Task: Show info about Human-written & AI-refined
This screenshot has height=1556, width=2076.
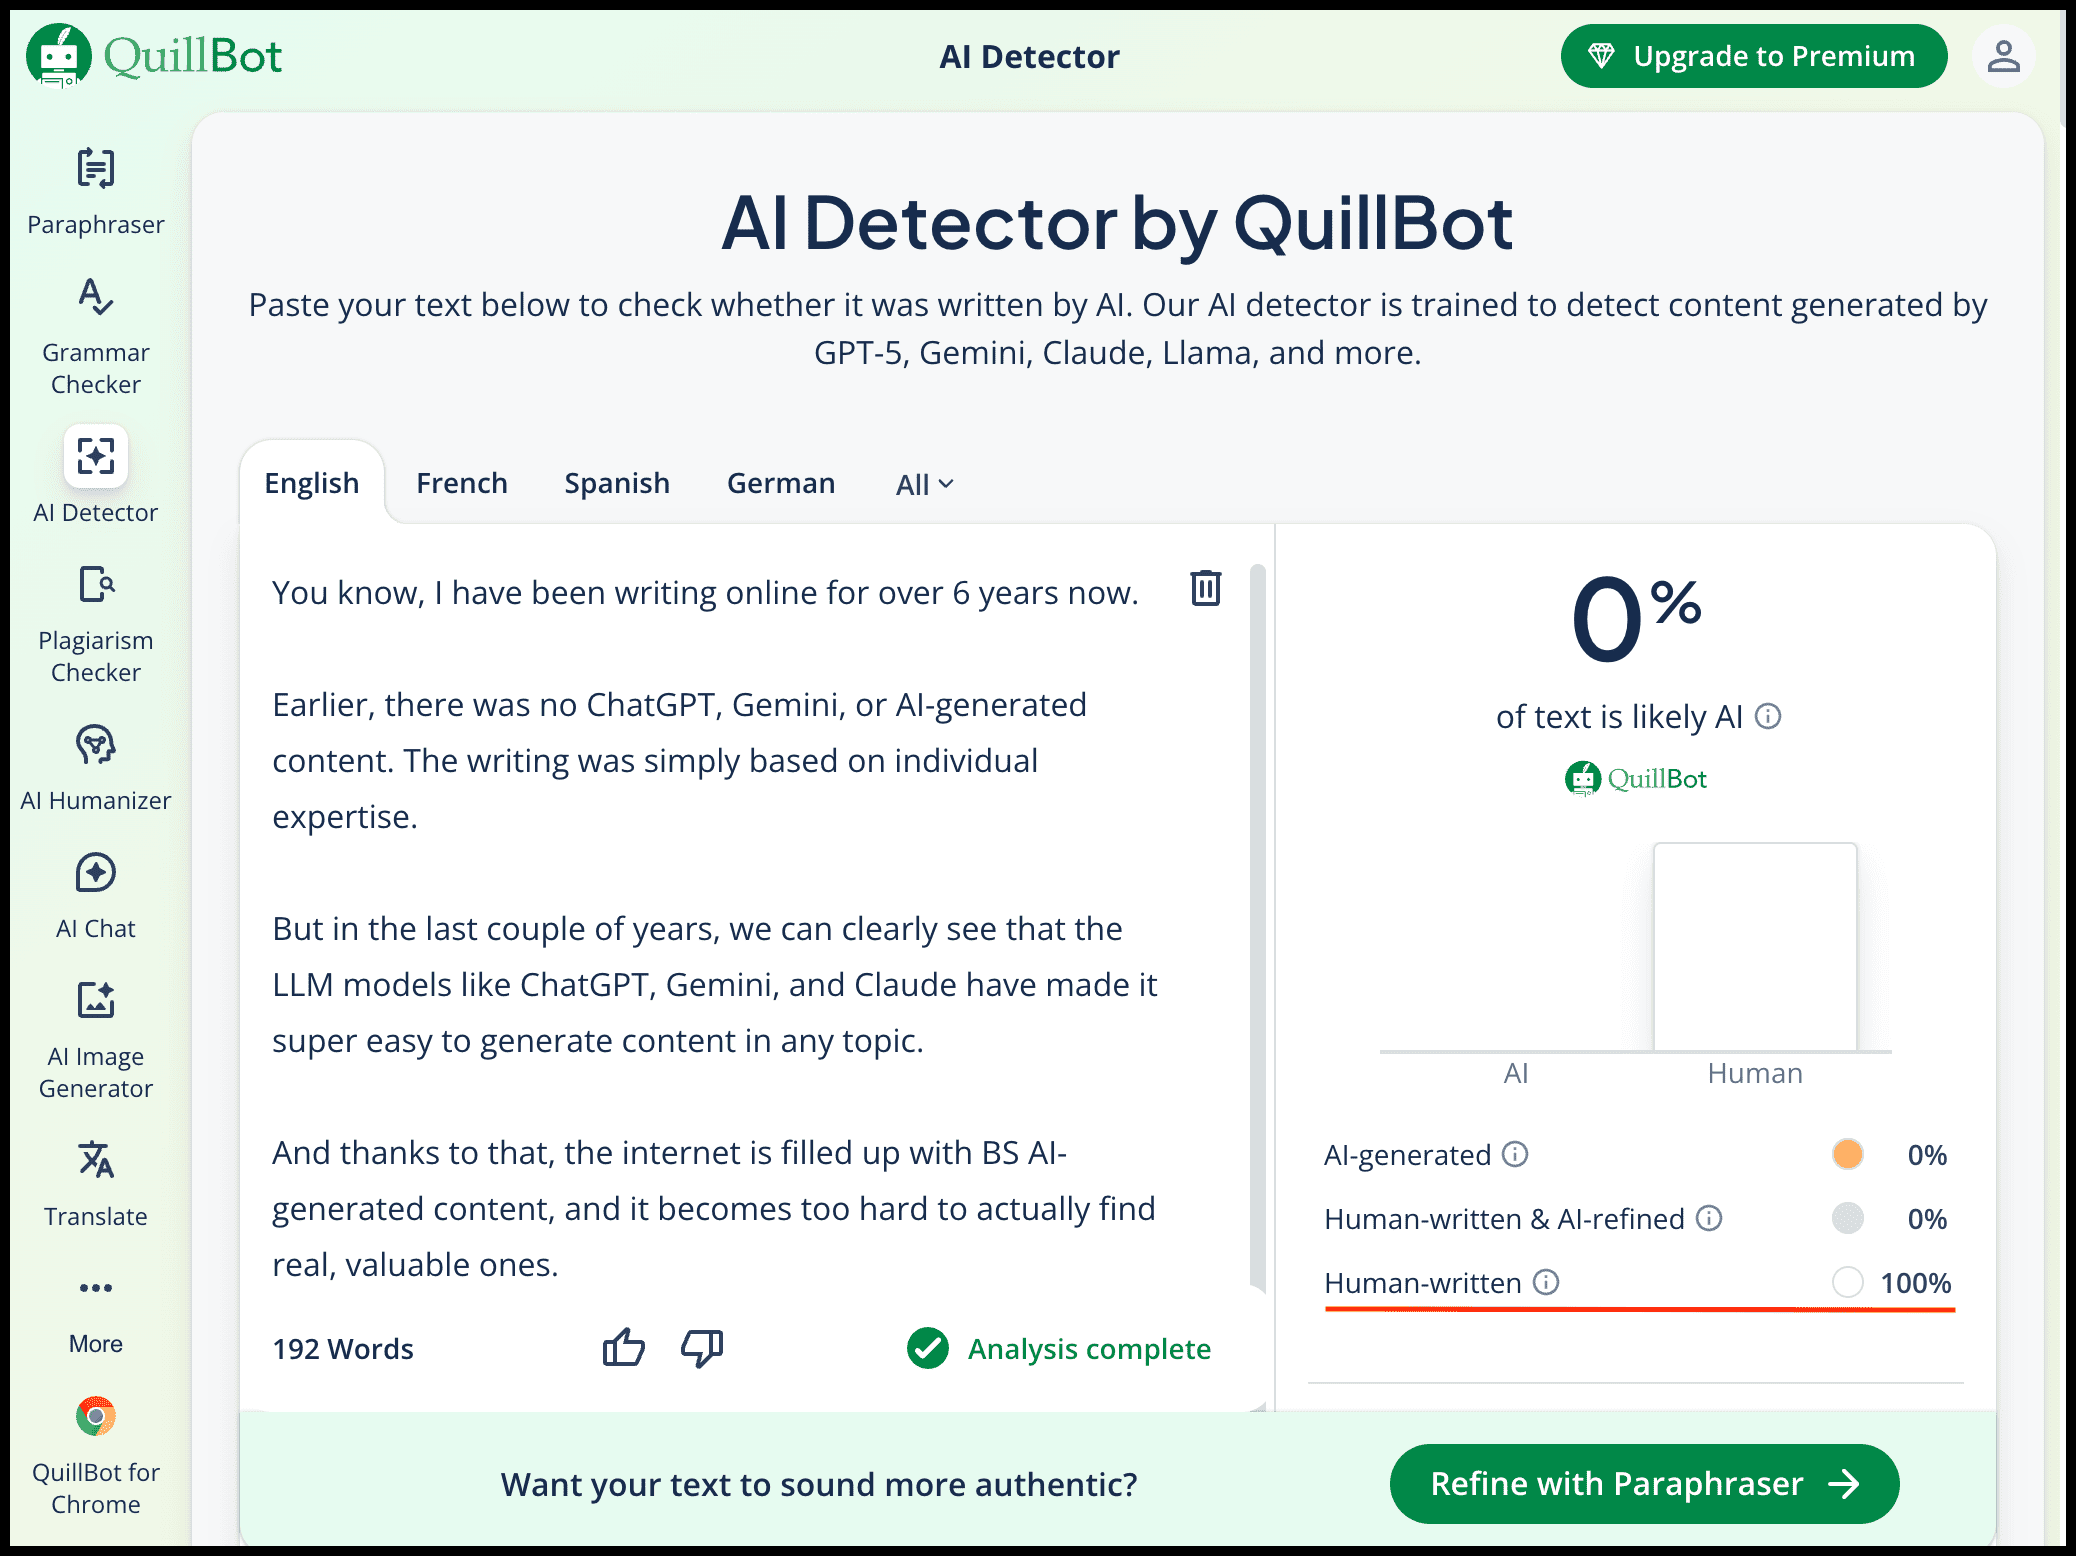Action: click(1710, 1218)
